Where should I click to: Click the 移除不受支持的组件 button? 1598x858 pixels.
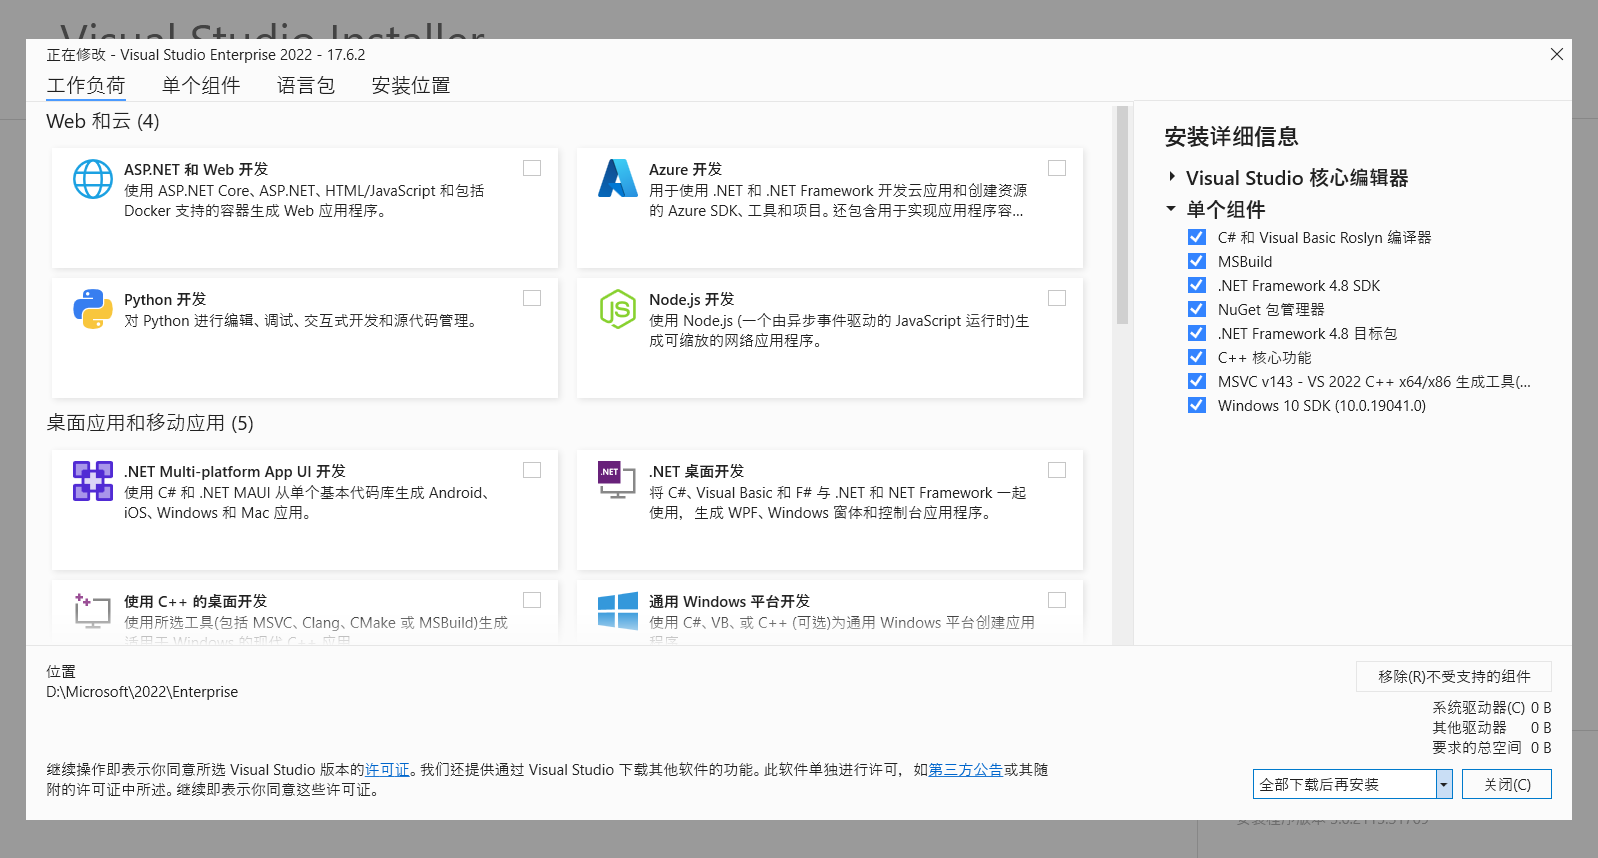click(1454, 677)
